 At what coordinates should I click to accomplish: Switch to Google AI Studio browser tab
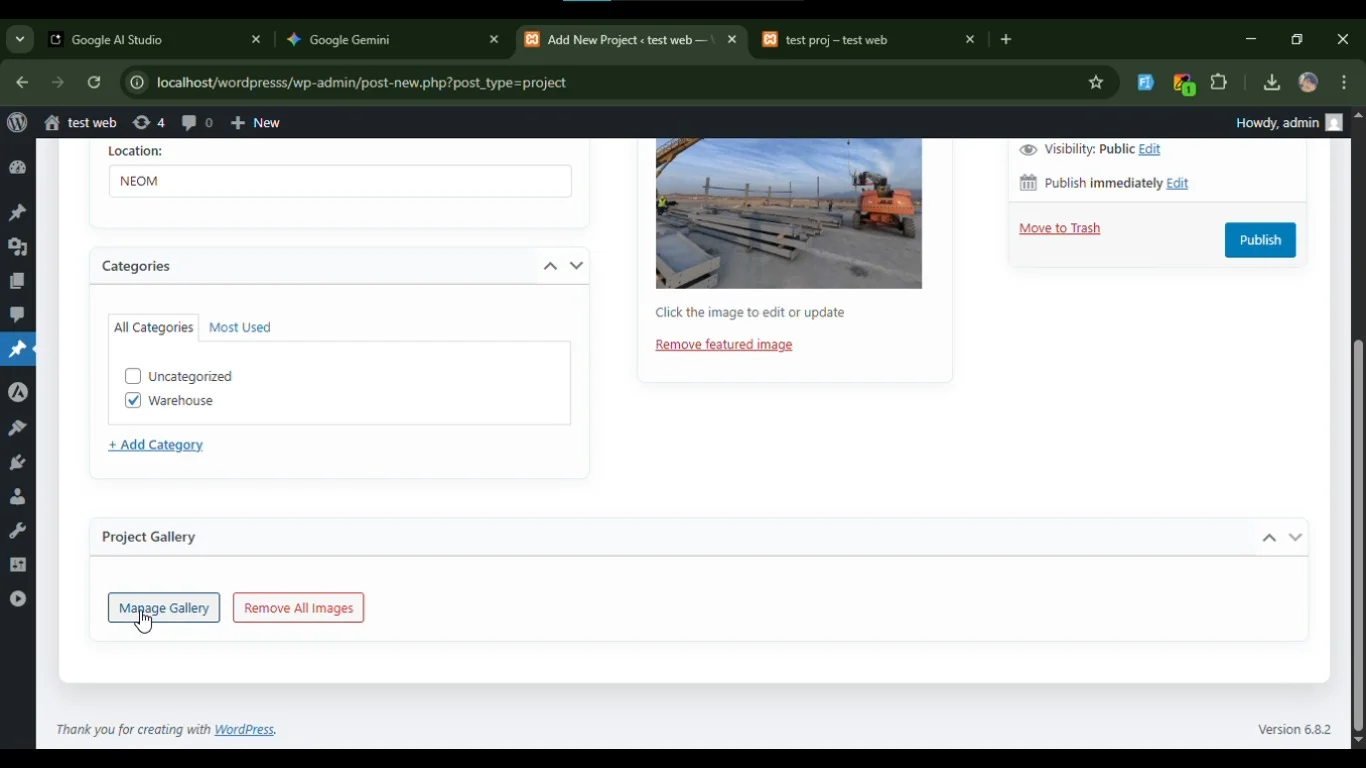click(155, 40)
